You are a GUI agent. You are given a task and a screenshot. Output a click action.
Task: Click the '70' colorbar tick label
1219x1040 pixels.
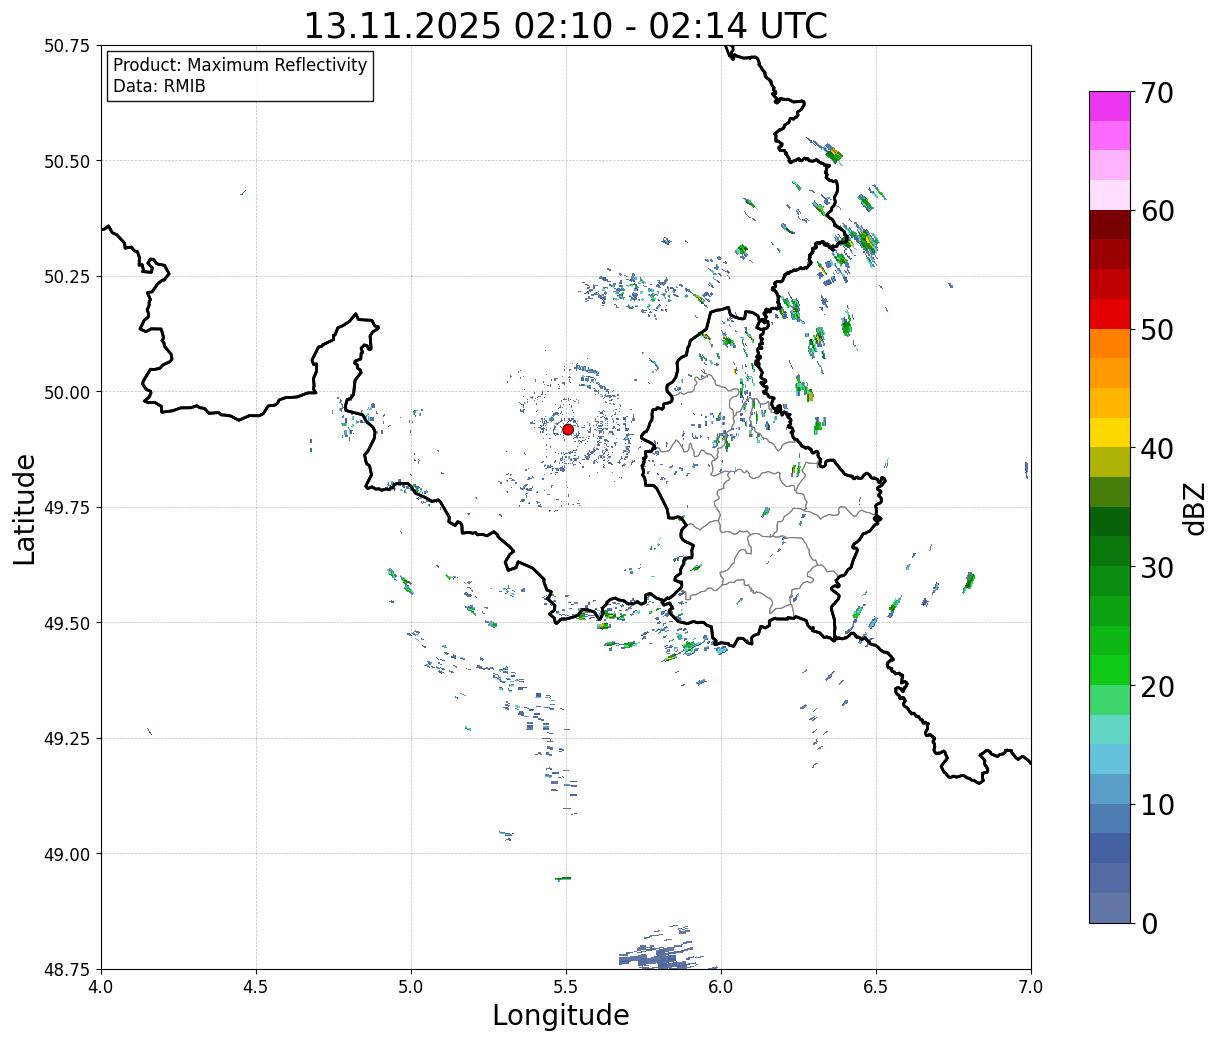pyautogui.click(x=1155, y=93)
